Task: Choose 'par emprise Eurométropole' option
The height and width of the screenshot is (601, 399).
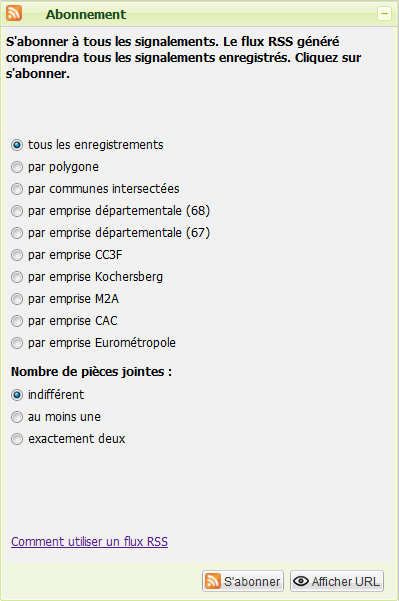Action: [17, 343]
